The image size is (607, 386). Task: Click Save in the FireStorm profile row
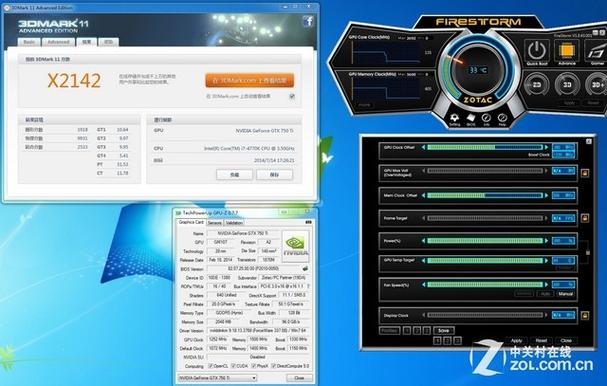pyautogui.click(x=444, y=331)
